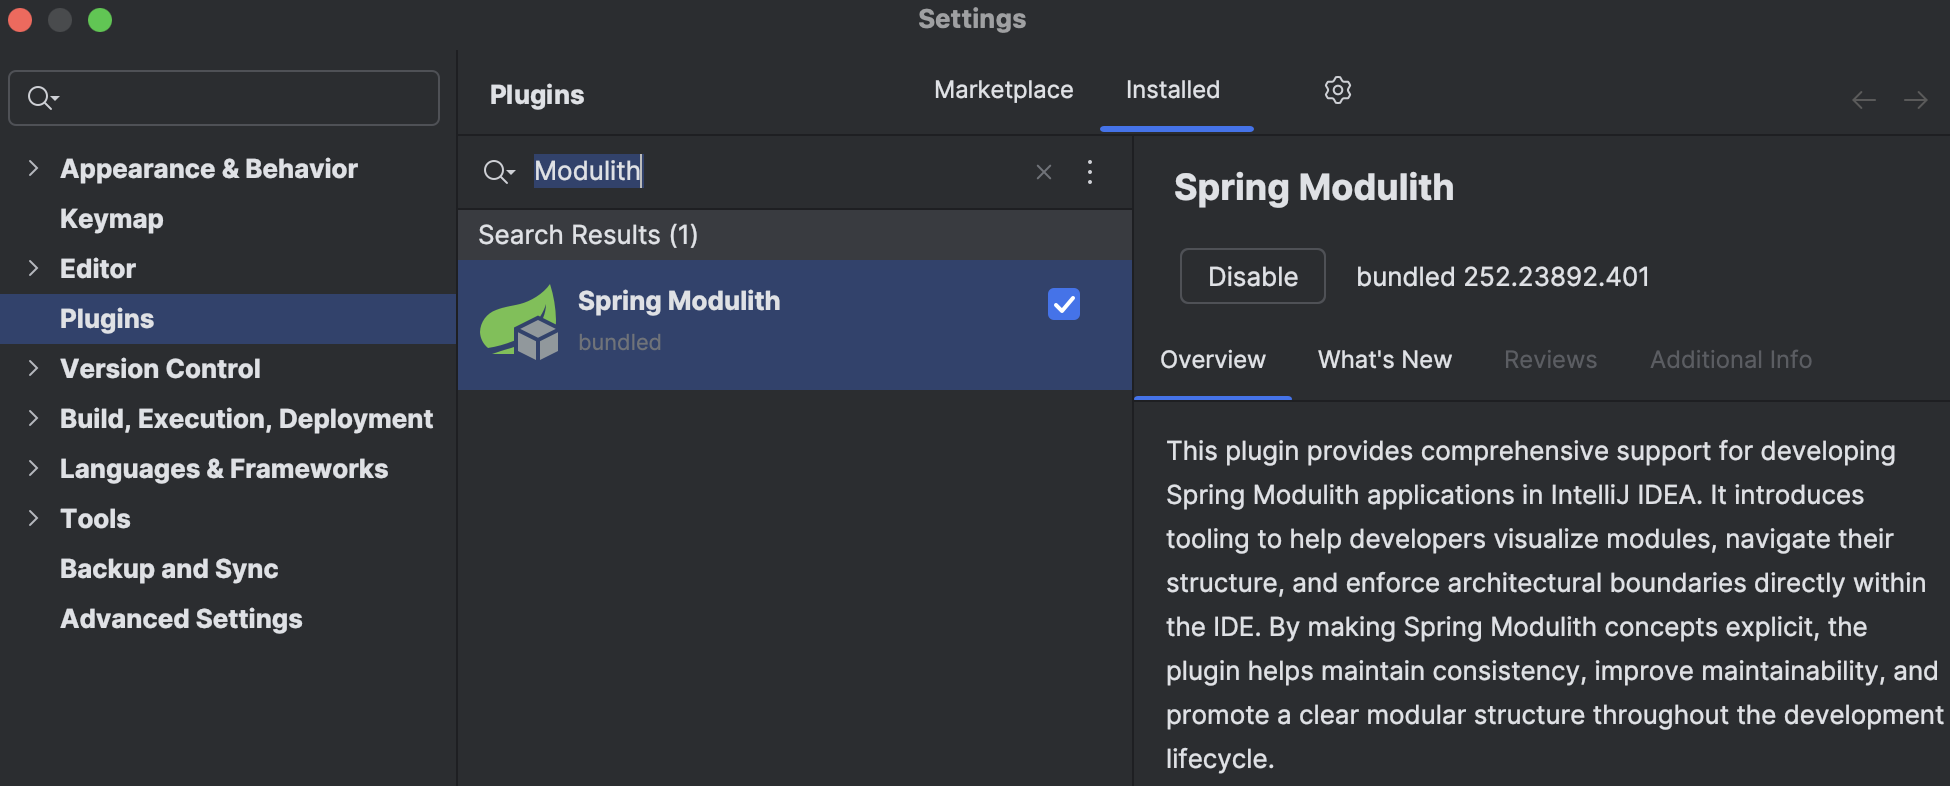Select Plugins in settings tree
This screenshot has width=1950, height=786.
[107, 319]
